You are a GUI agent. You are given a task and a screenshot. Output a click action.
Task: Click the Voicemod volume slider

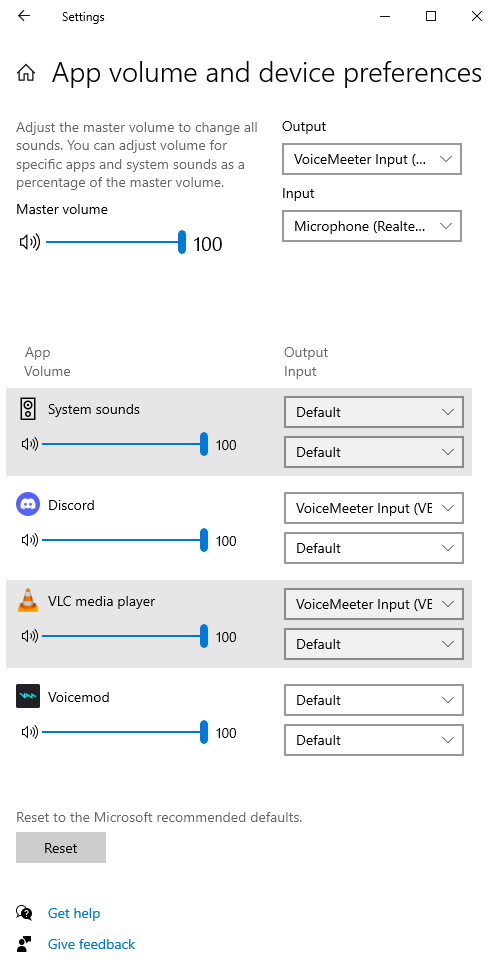click(125, 732)
